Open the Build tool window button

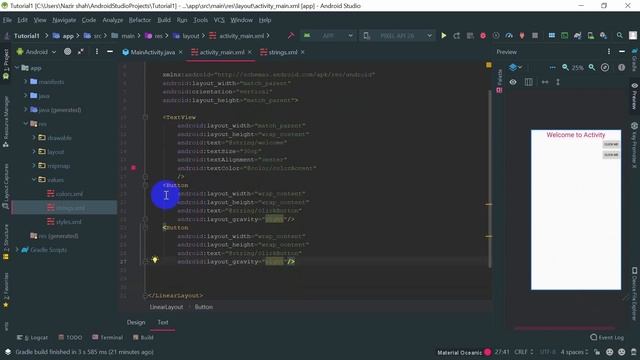click(143, 338)
